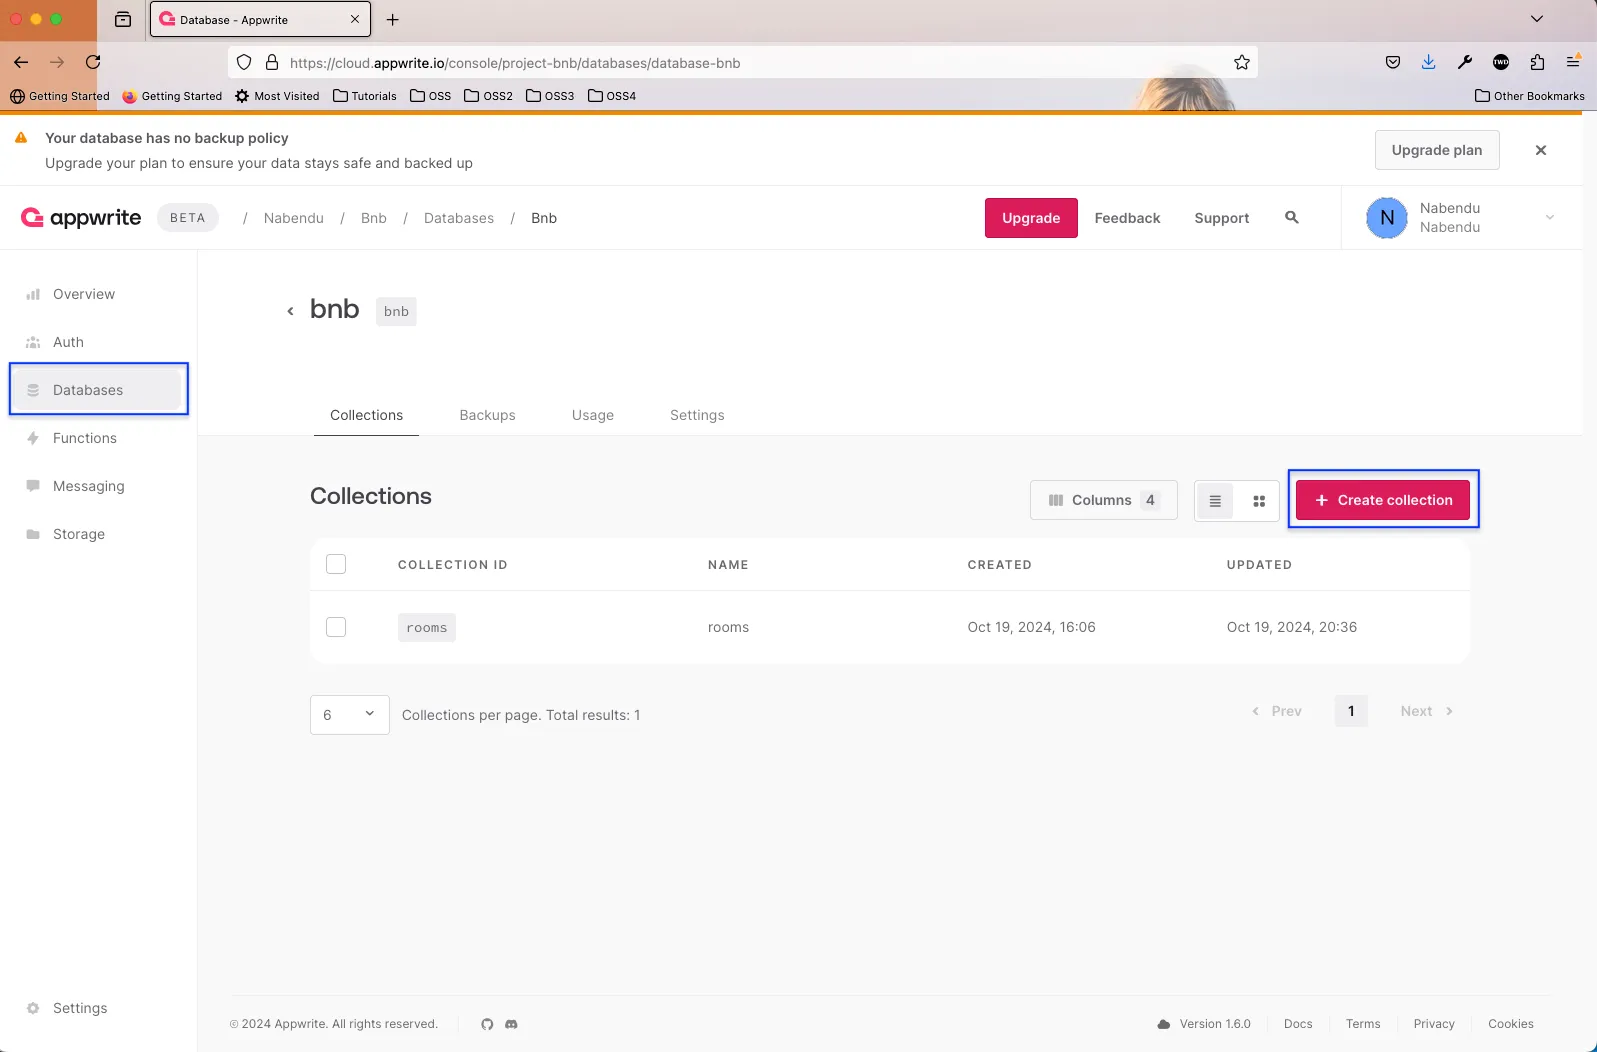This screenshot has height=1052, width=1597.
Task: Switch to the Backups tab
Action: point(487,415)
